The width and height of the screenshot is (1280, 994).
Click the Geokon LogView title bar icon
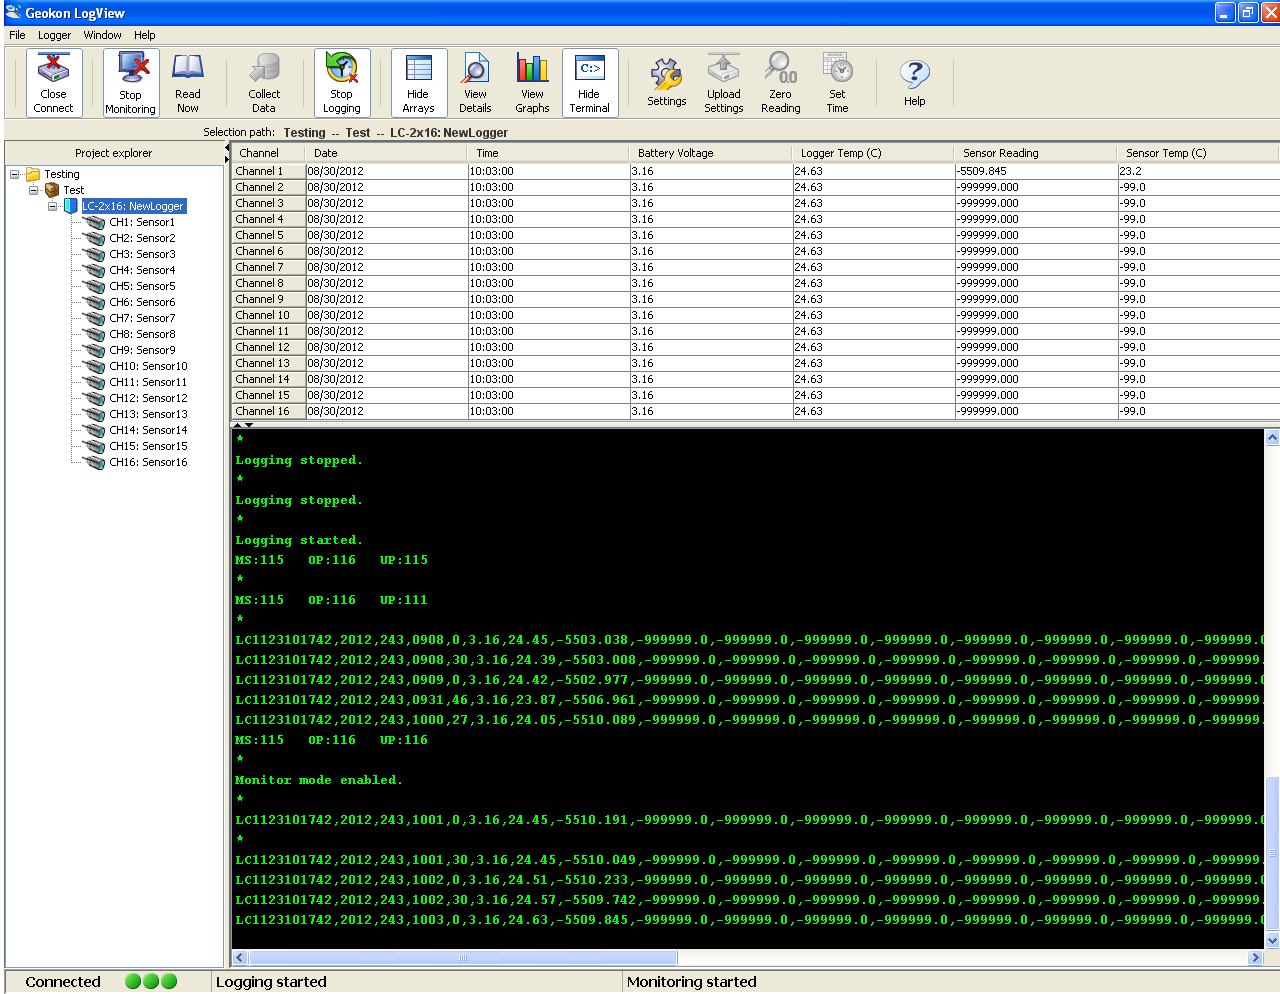(13, 12)
